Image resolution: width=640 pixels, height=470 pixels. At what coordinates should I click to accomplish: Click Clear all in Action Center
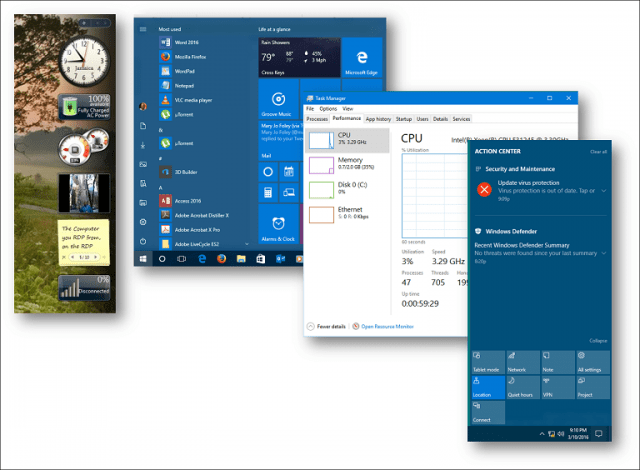coord(598,152)
